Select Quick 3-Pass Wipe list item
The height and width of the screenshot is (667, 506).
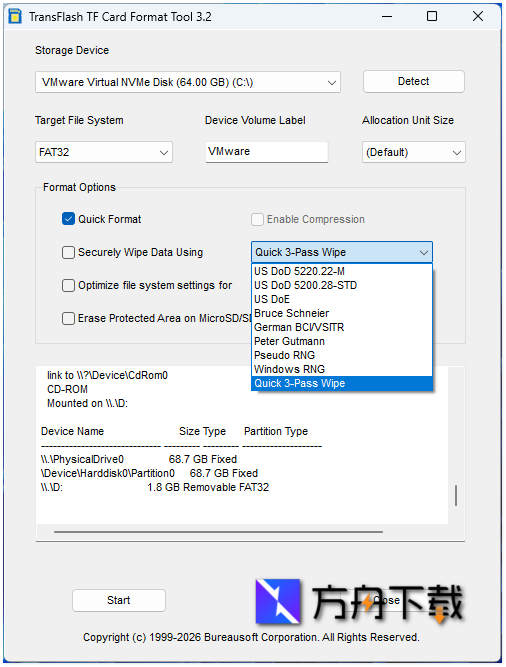[342, 383]
